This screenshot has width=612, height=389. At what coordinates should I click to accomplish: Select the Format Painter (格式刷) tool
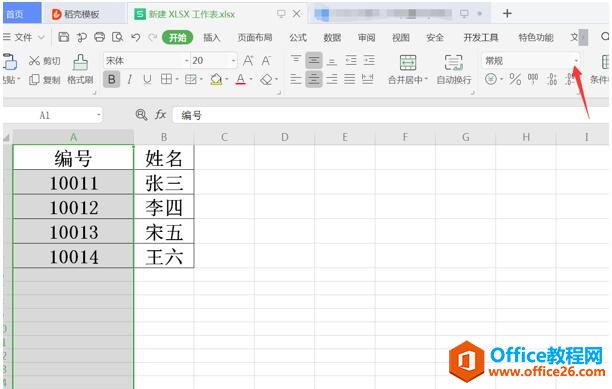click(80, 69)
